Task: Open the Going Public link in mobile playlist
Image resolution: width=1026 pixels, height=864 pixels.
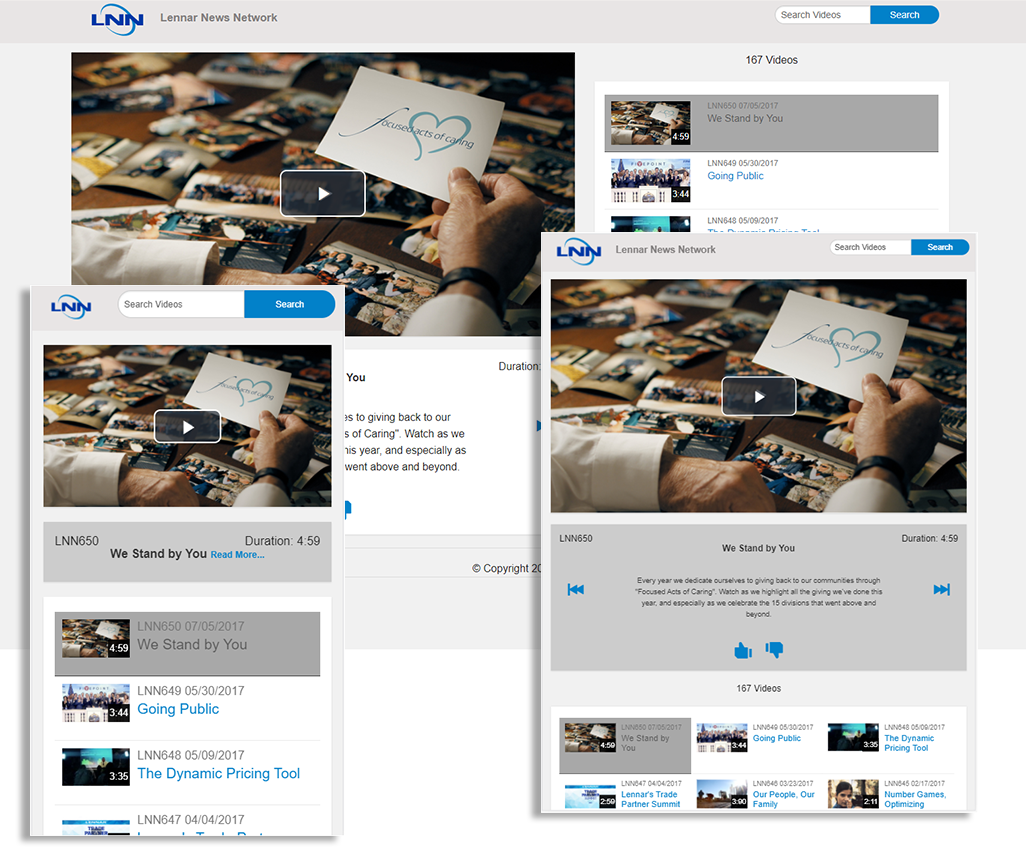Action: pos(178,709)
